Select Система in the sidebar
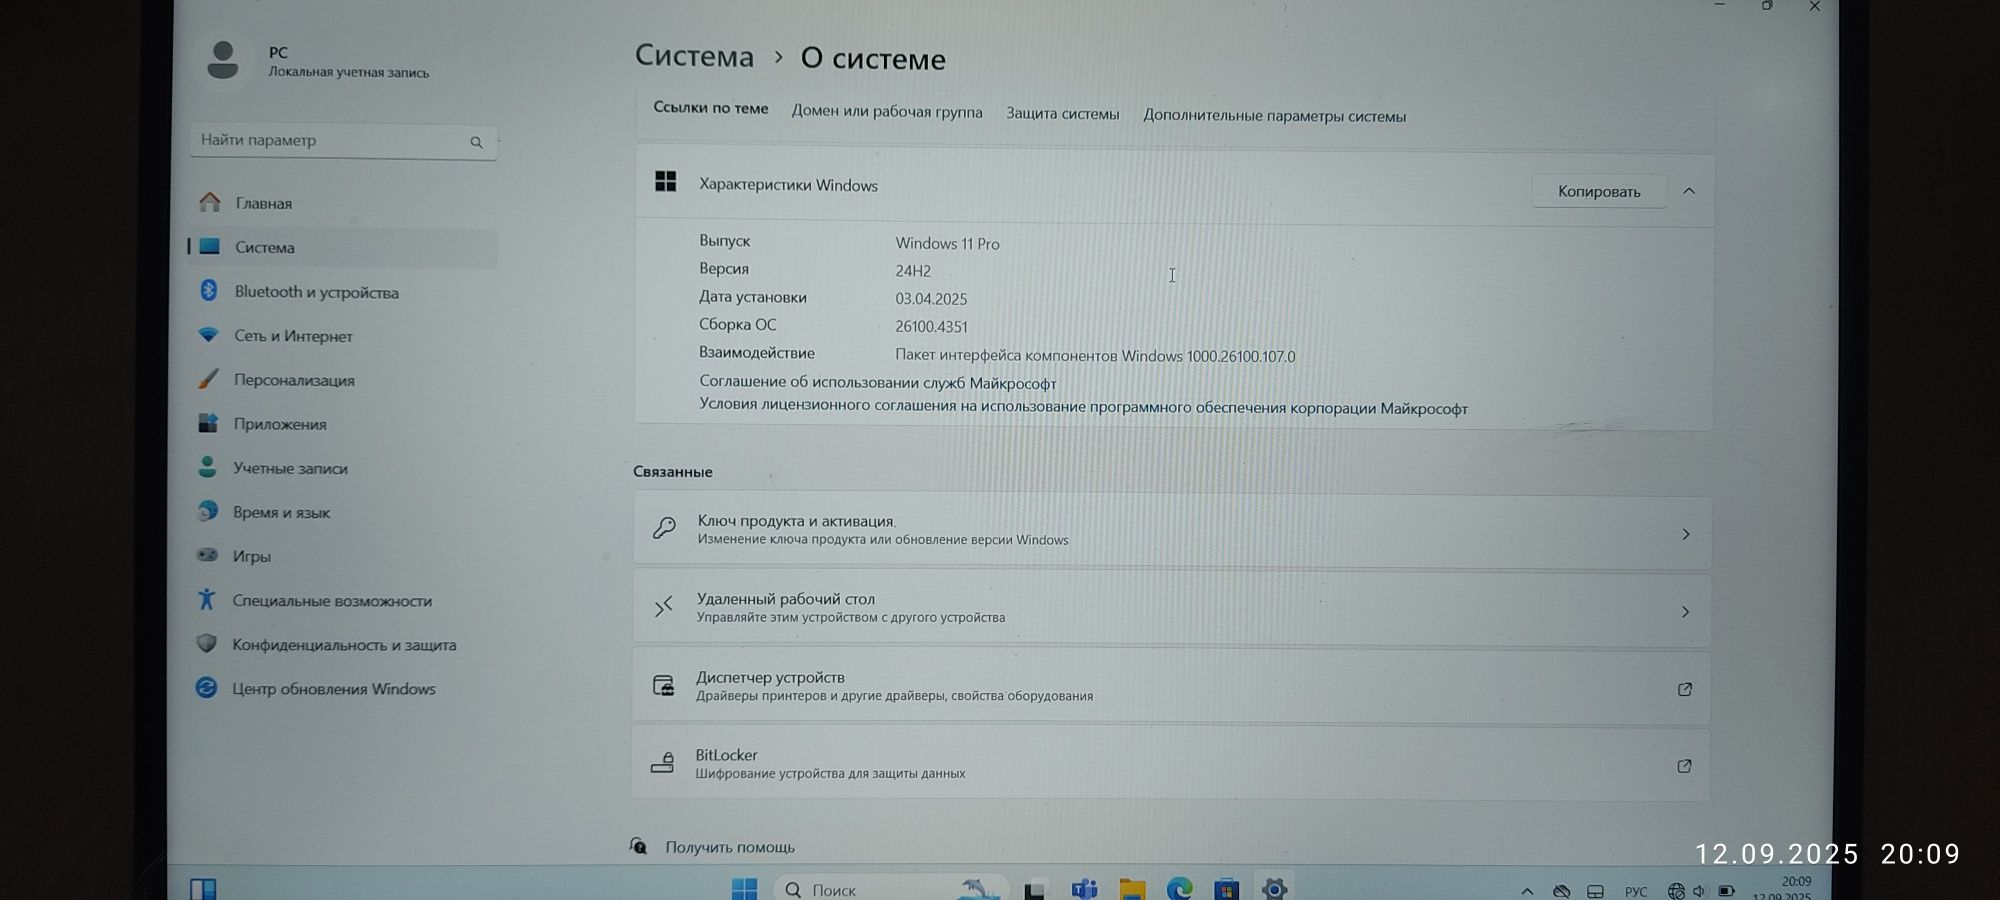 tap(342, 247)
